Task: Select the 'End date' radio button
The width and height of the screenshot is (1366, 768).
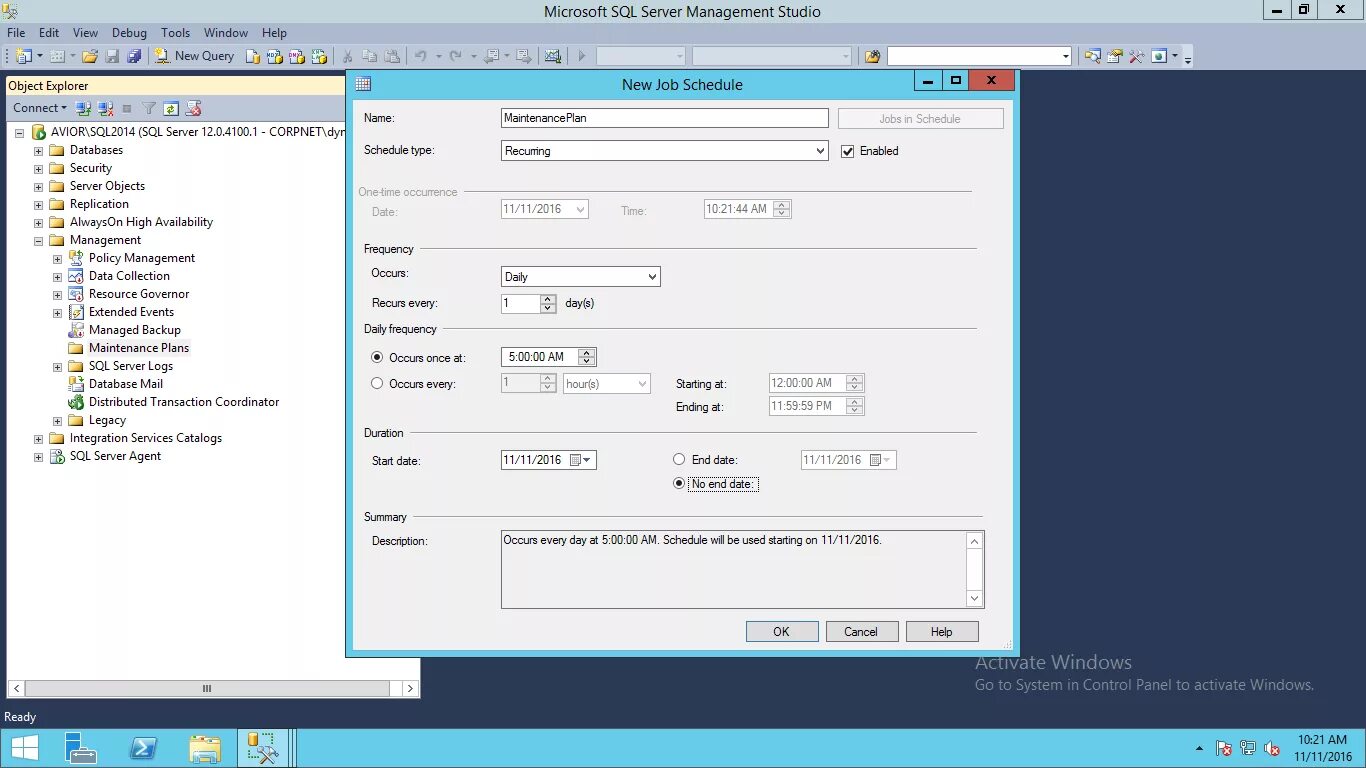Action: tap(679, 460)
